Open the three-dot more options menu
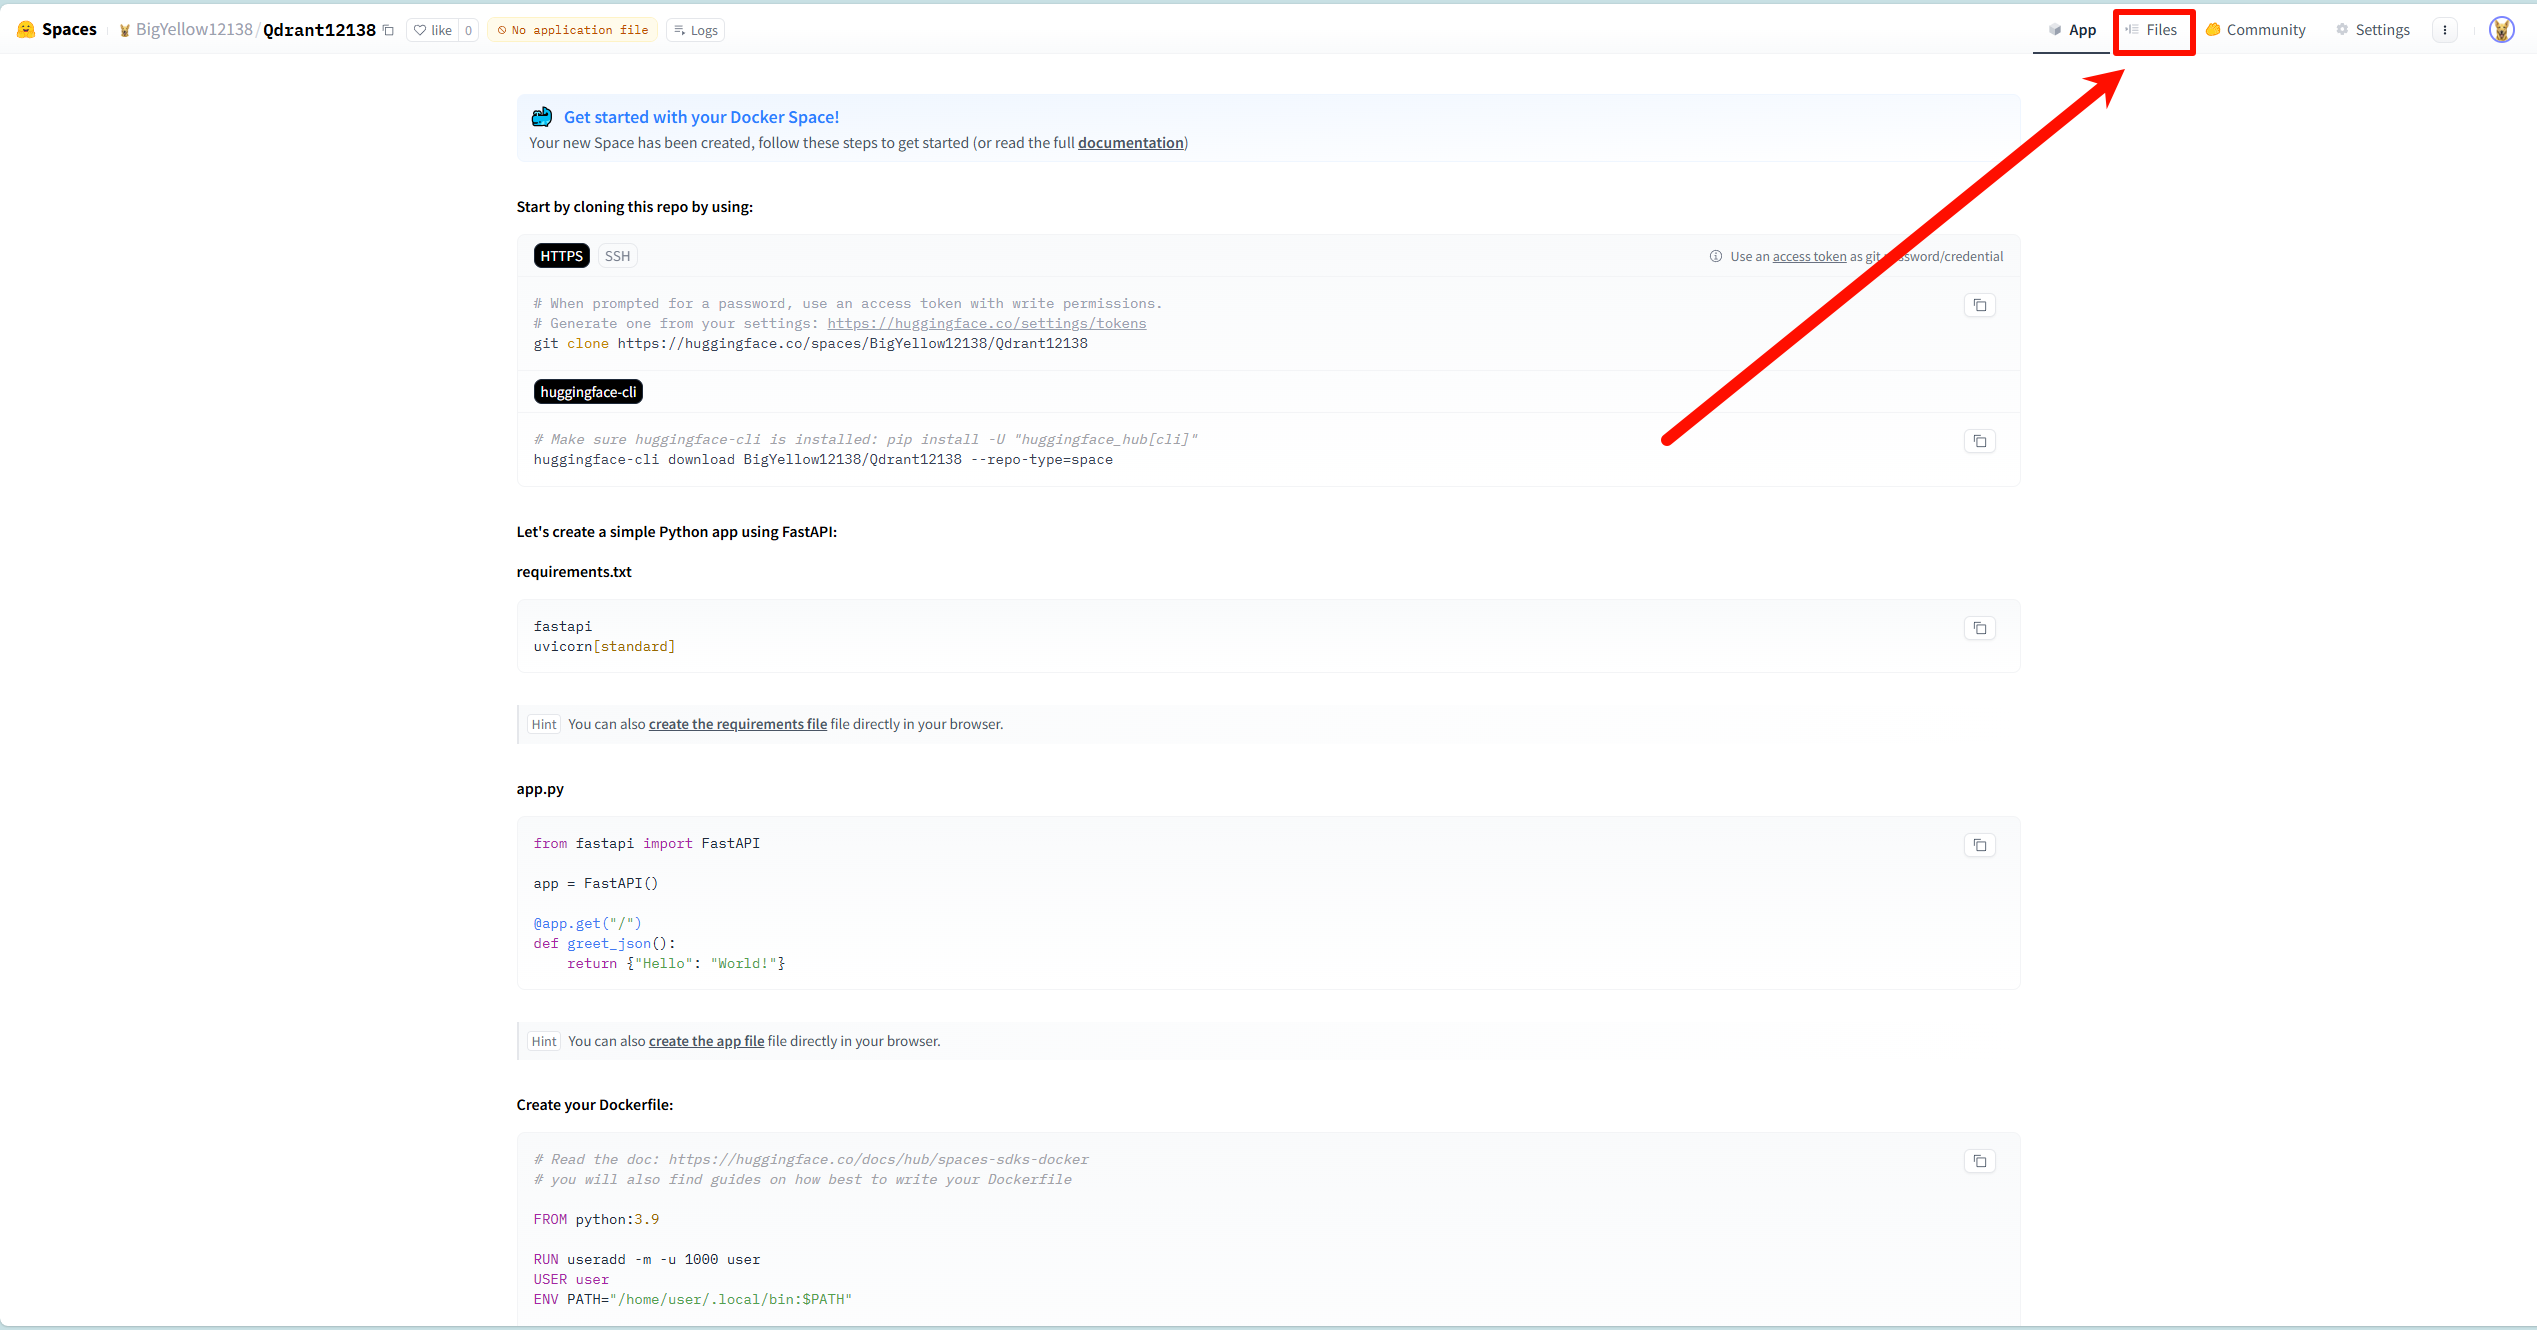This screenshot has width=2537, height=1330. (2444, 30)
